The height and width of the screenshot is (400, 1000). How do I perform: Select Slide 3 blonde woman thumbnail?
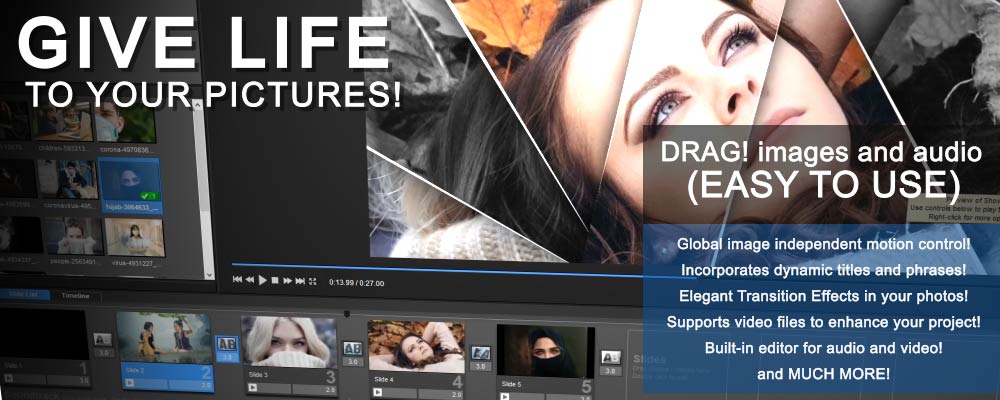290,342
